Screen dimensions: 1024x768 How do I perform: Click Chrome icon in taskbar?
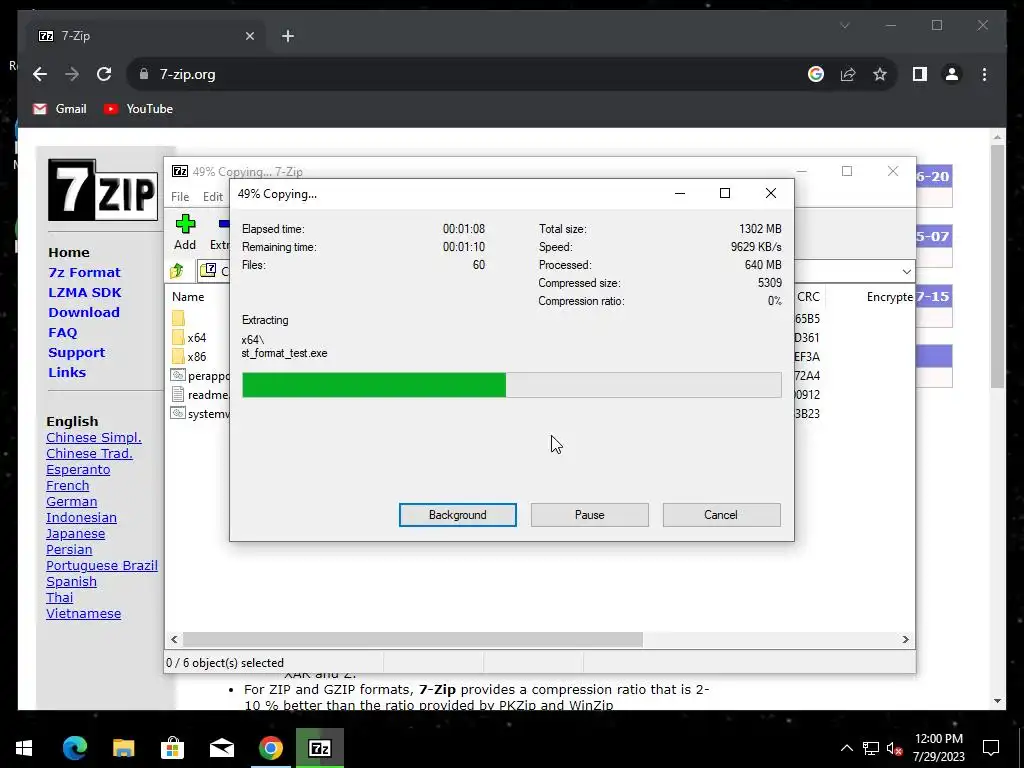[270, 748]
